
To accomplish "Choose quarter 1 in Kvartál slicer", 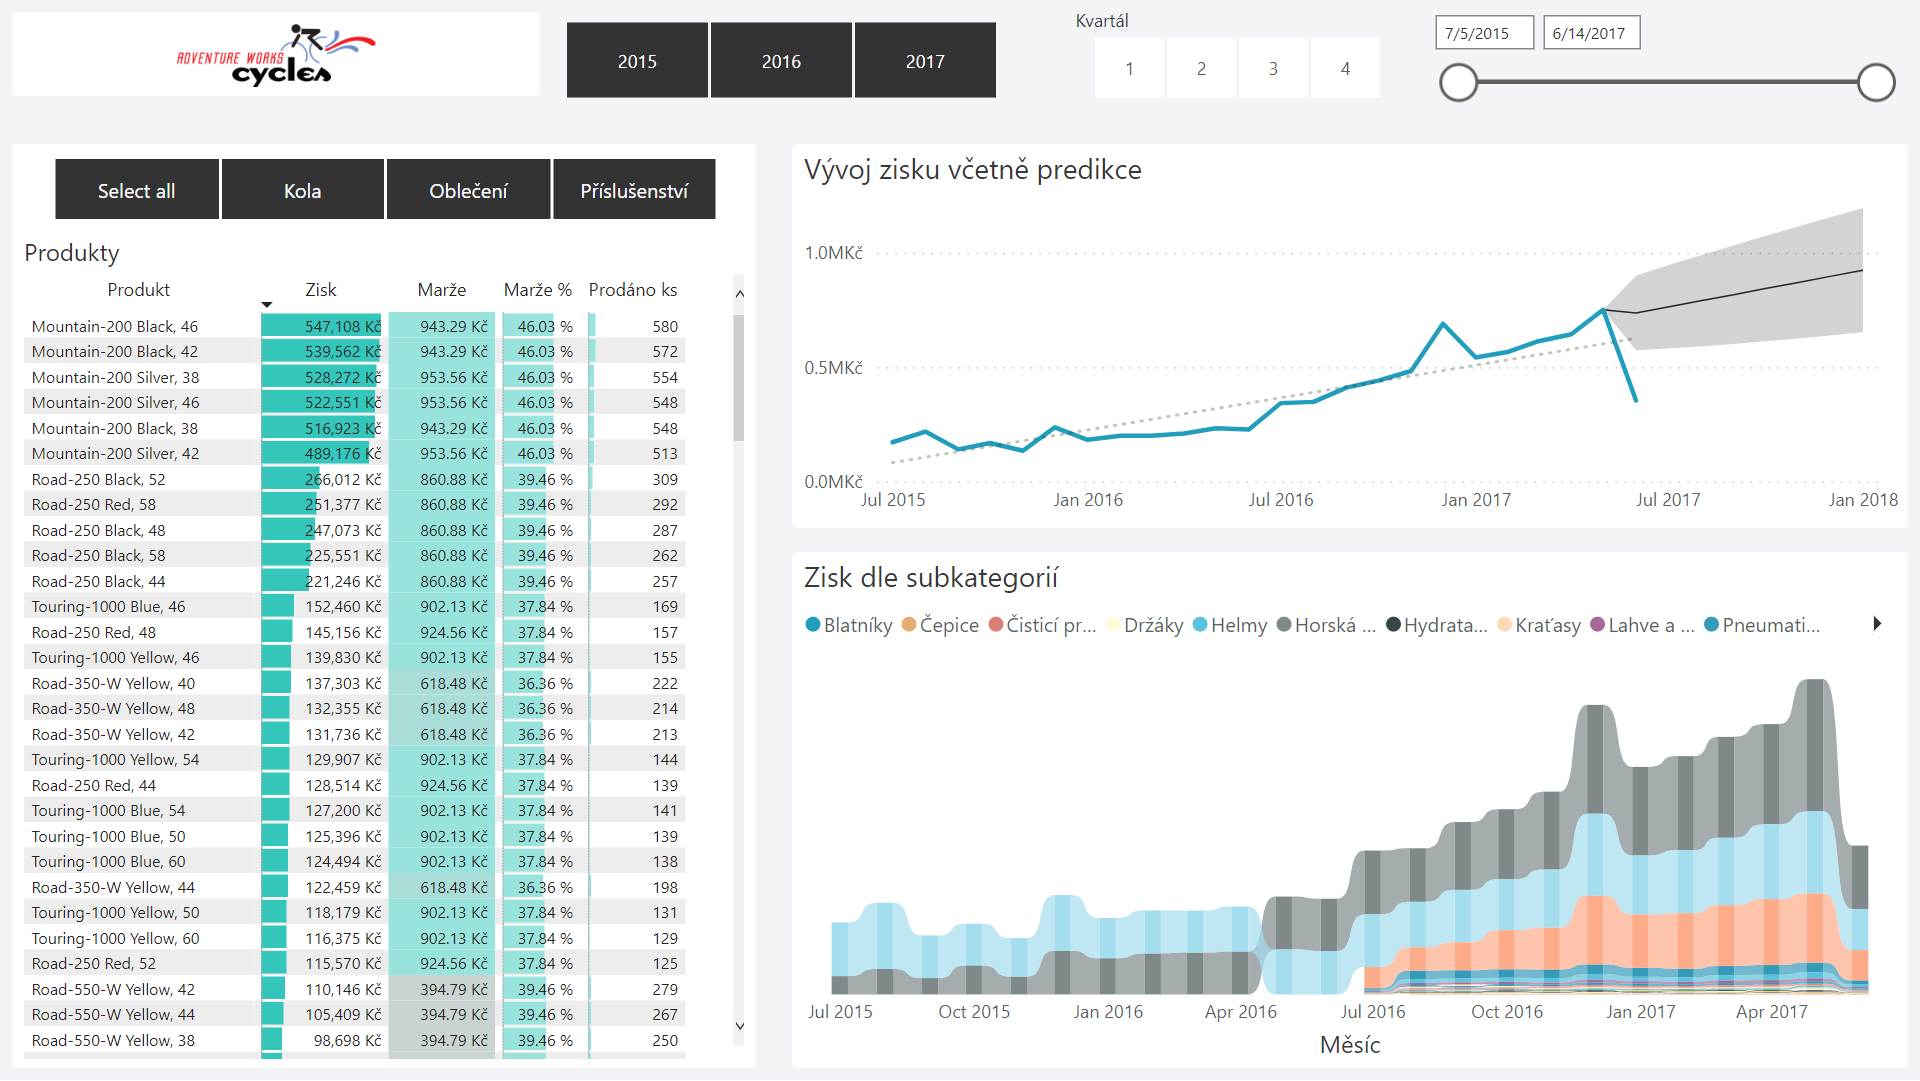I will click(1129, 68).
